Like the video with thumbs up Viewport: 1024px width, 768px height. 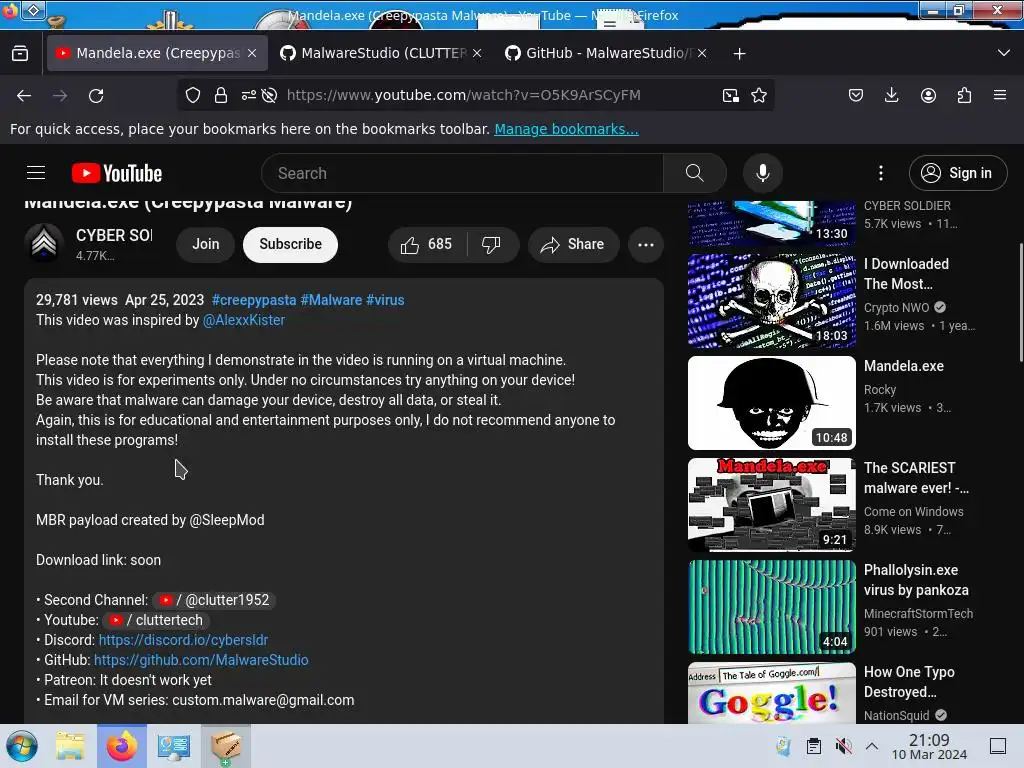[x=427, y=244]
